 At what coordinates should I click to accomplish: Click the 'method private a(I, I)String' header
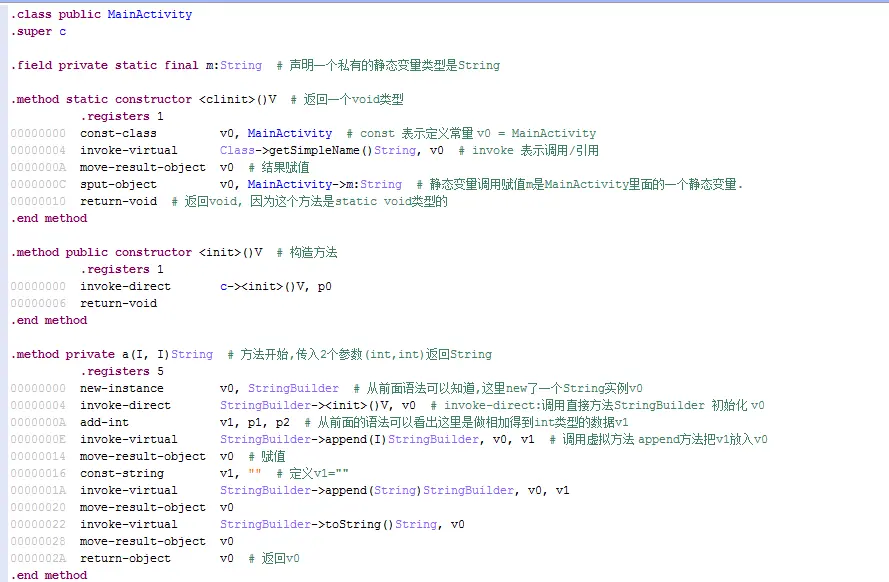pyautogui.click(x=112, y=354)
